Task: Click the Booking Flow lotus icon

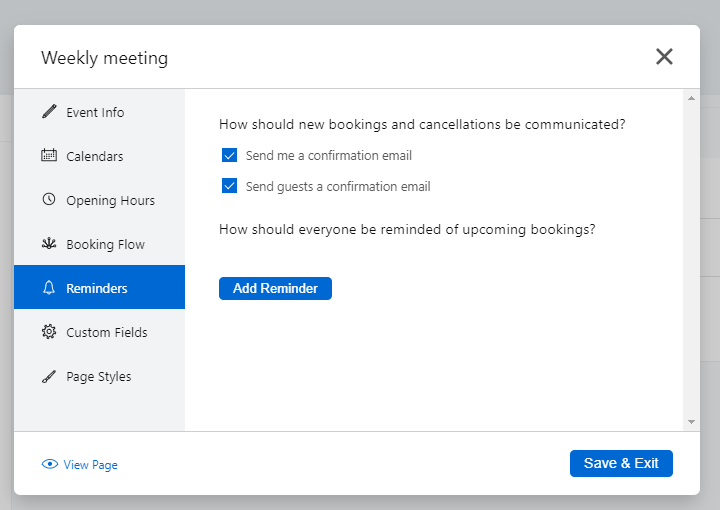Action: click(x=49, y=244)
